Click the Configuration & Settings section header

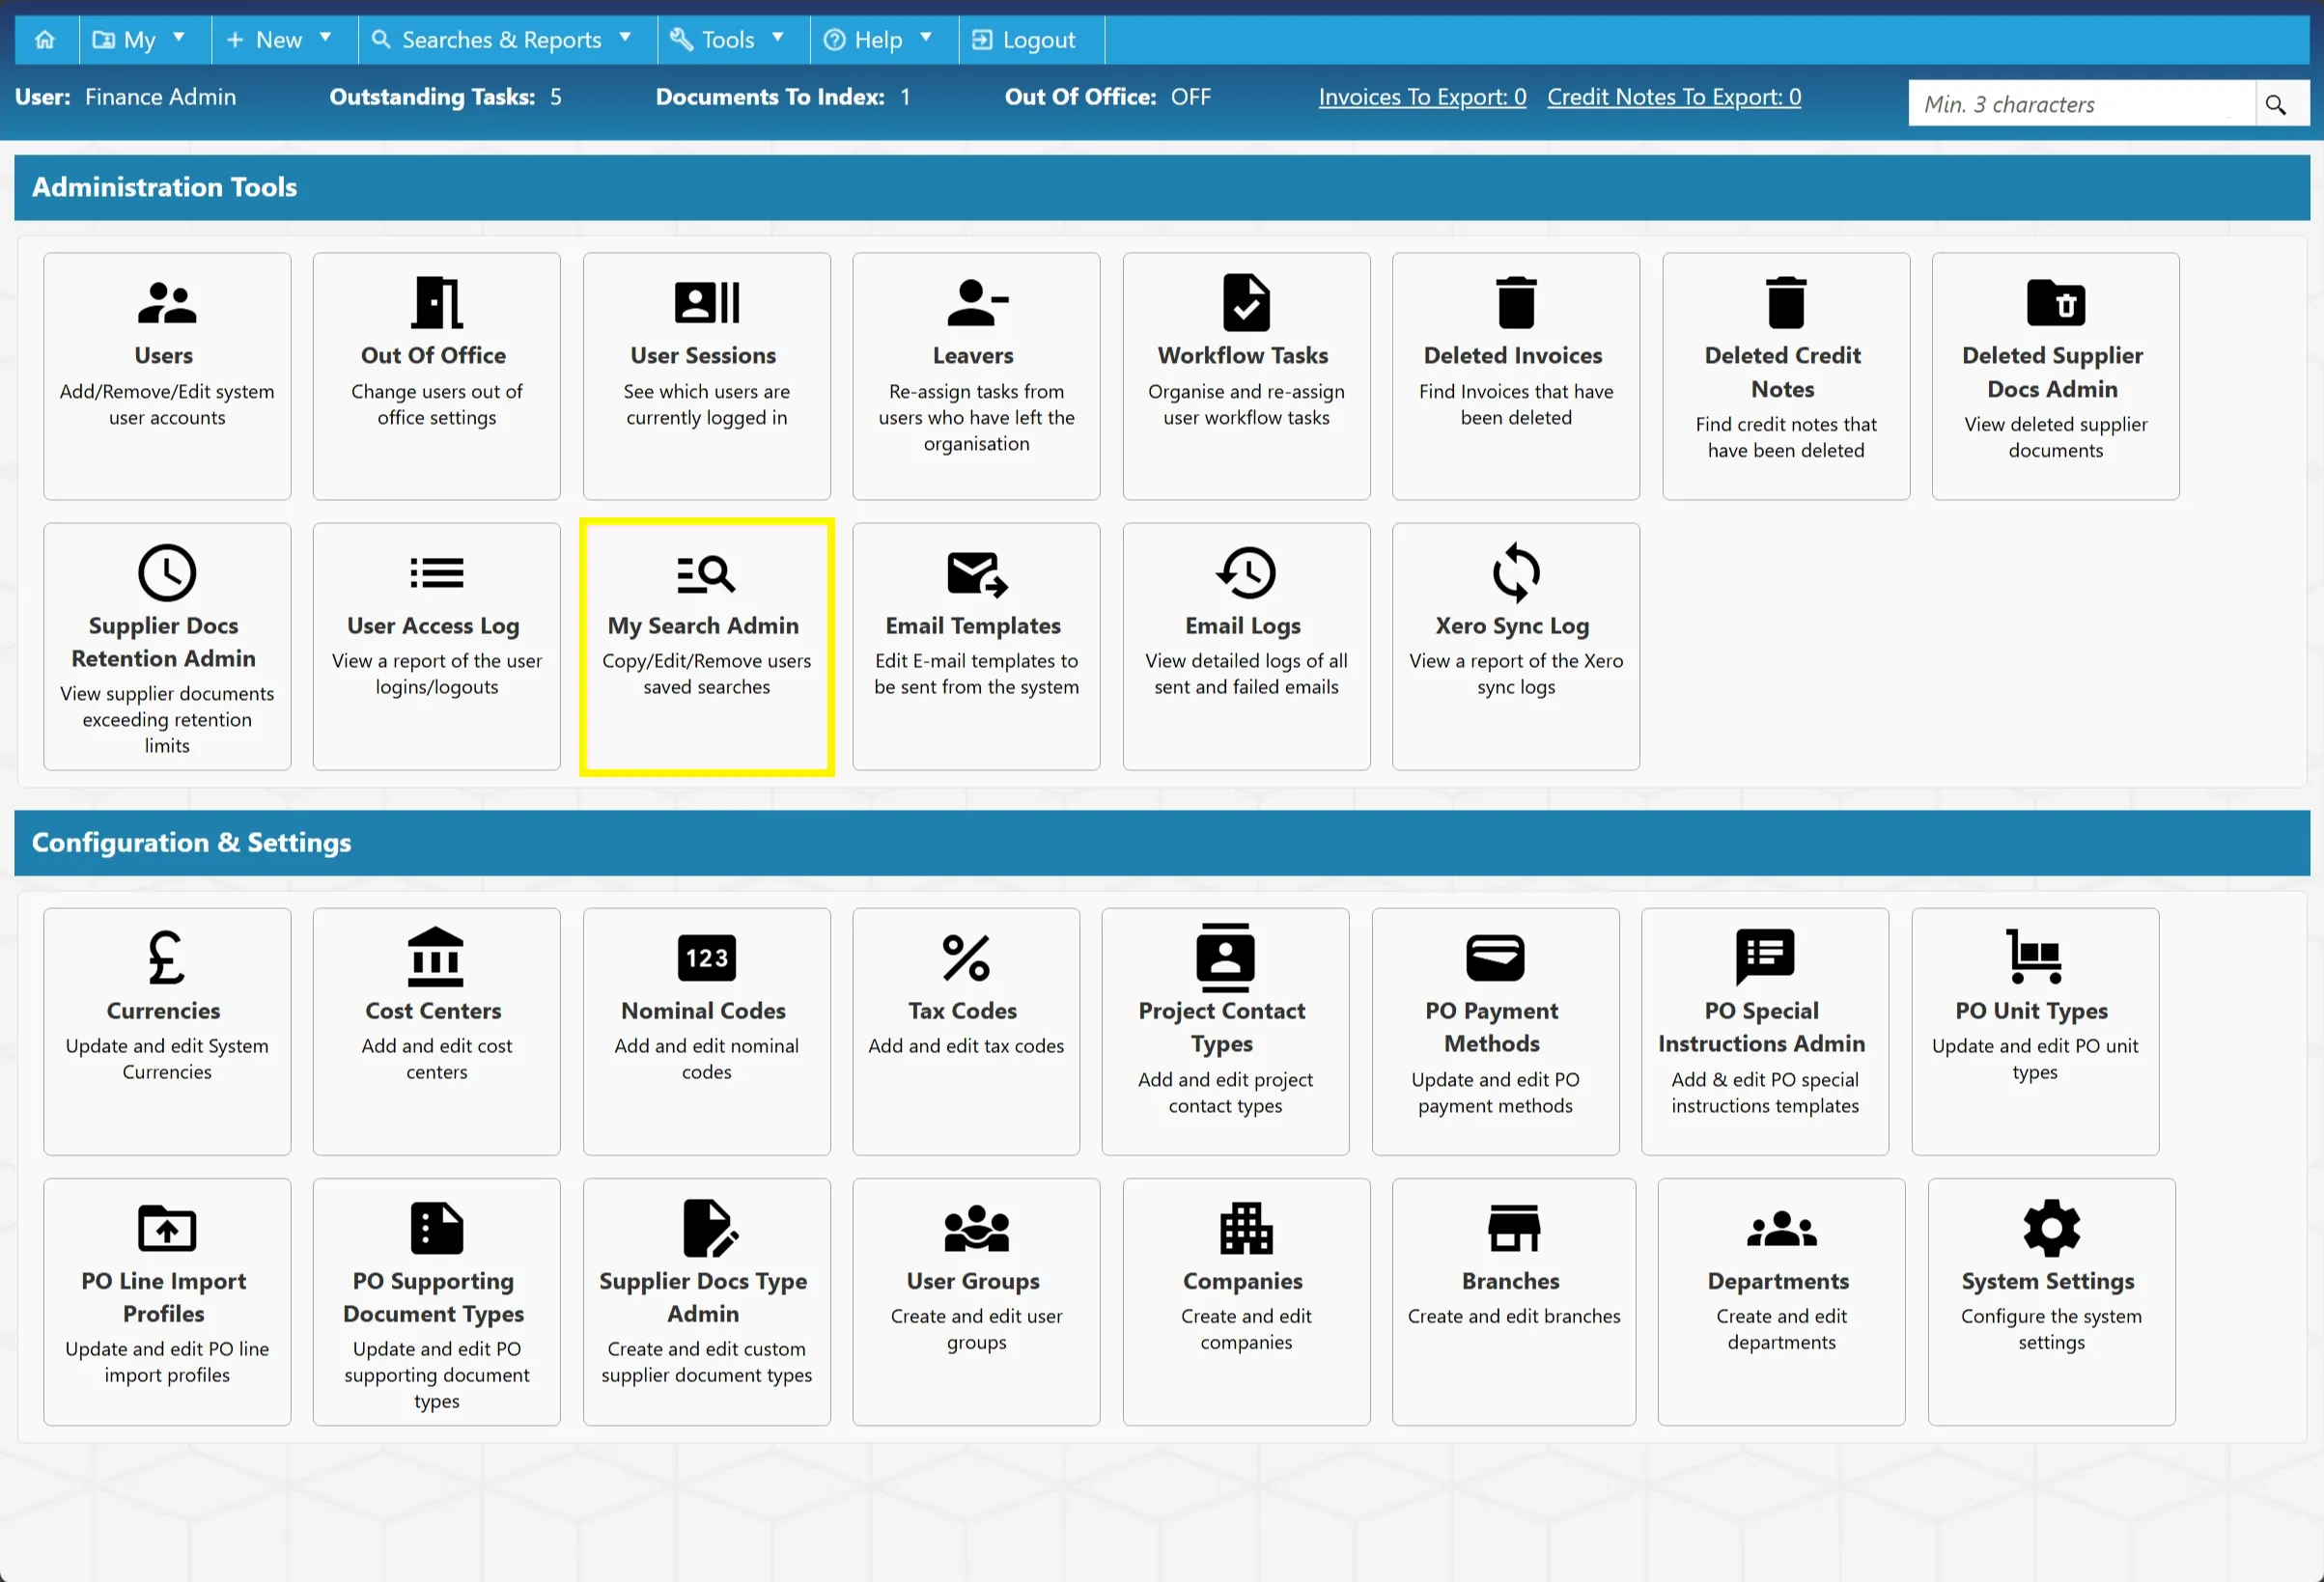[x=1162, y=843]
